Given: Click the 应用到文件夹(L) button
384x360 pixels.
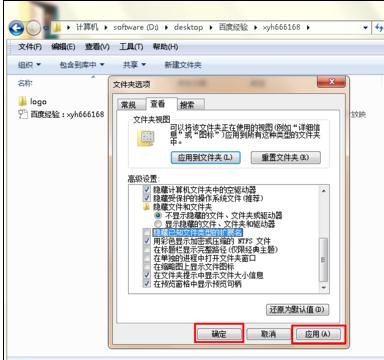Looking at the screenshot, I should tap(205, 157).
